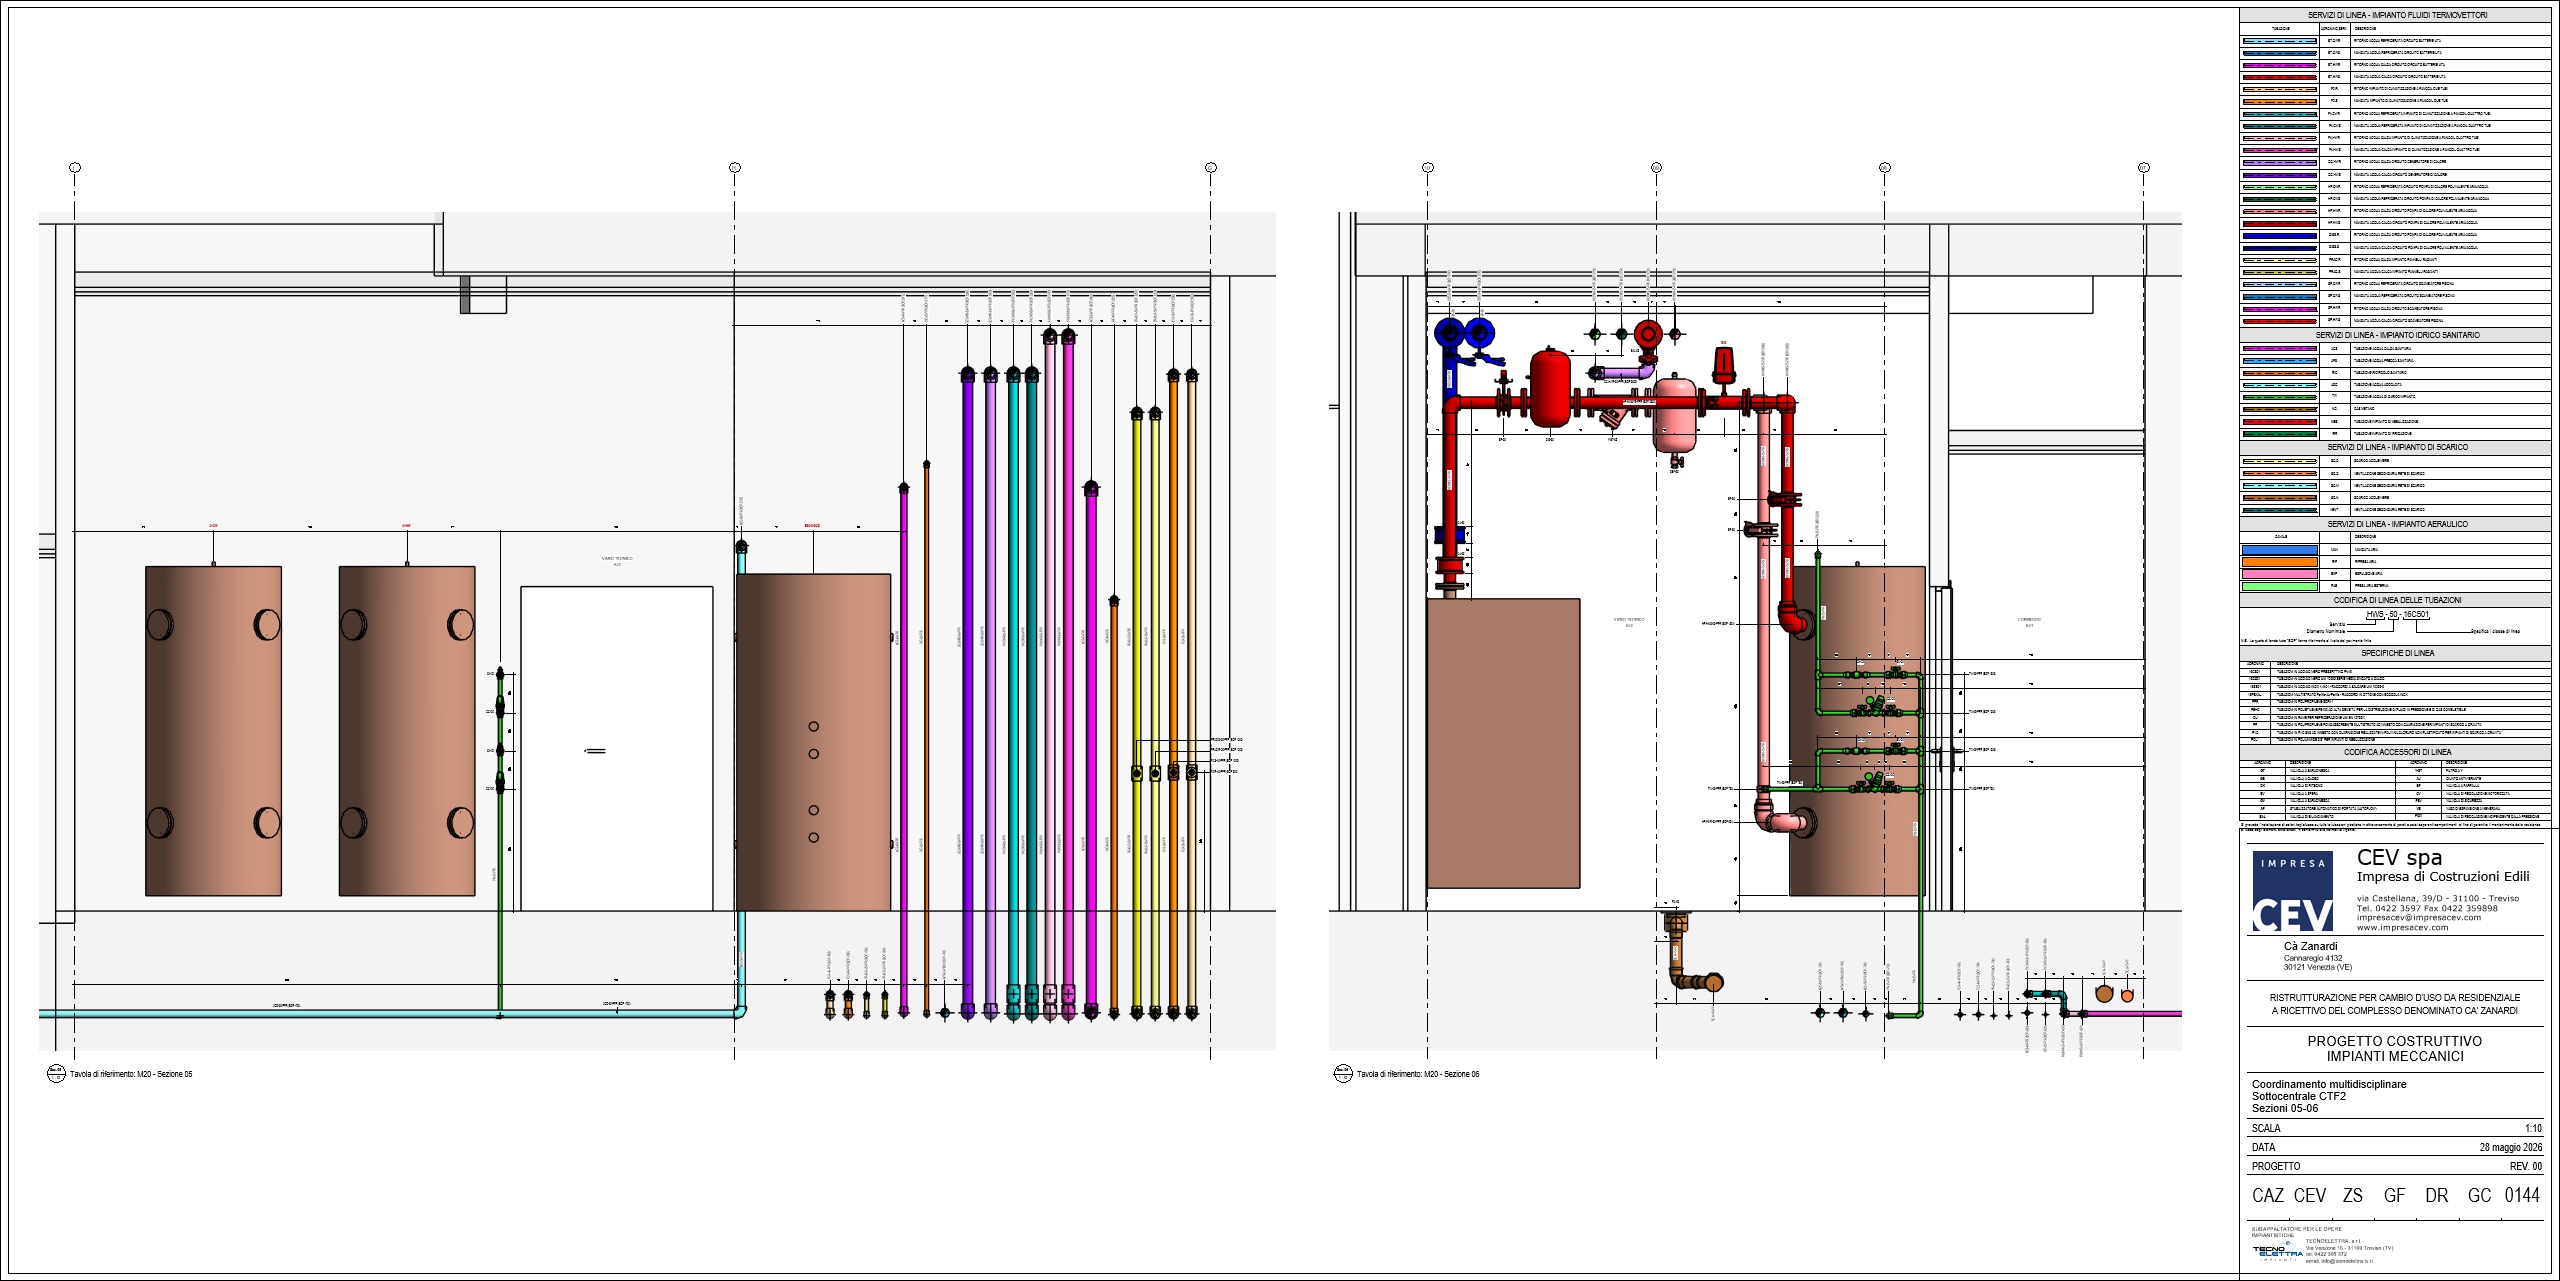This screenshot has height=1281, width=2560.
Task: Select the drawing code number 0144
Action: tap(2522, 1195)
